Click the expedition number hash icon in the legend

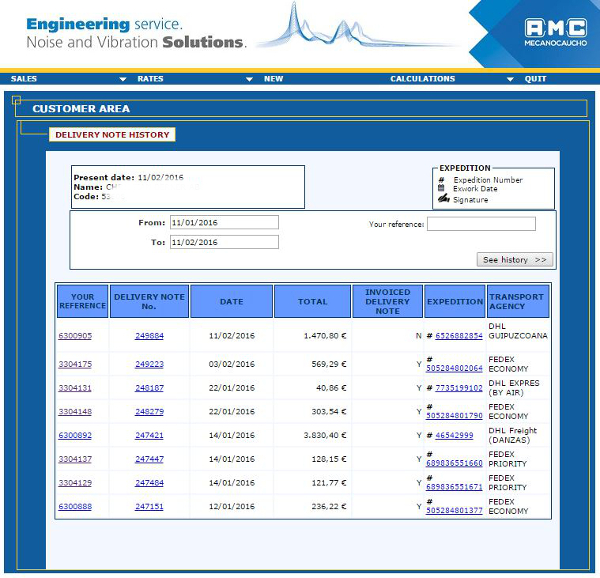tap(441, 180)
